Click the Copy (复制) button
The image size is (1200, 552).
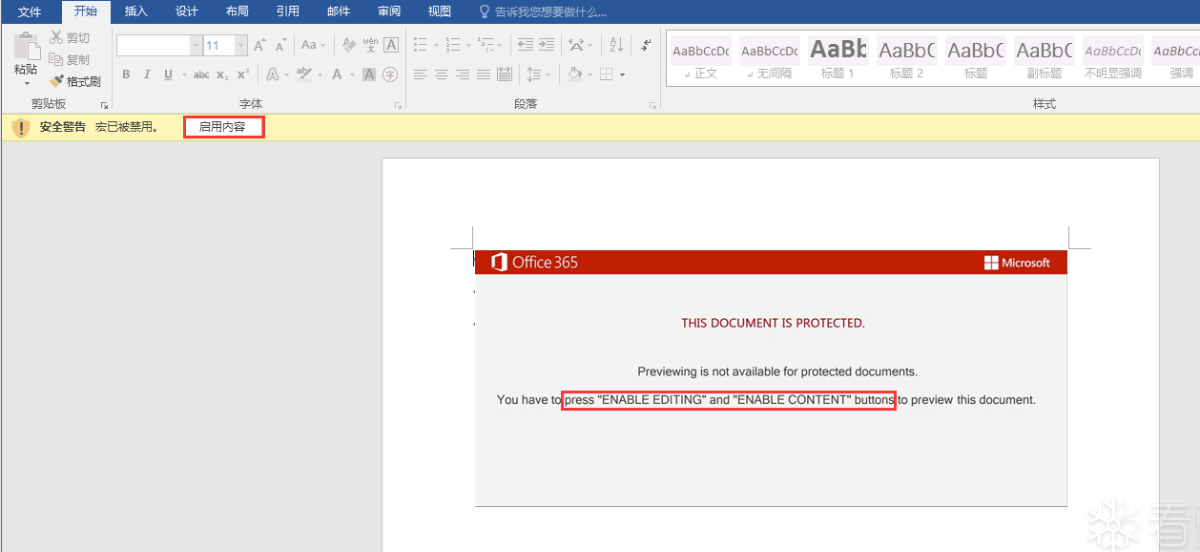(69, 59)
